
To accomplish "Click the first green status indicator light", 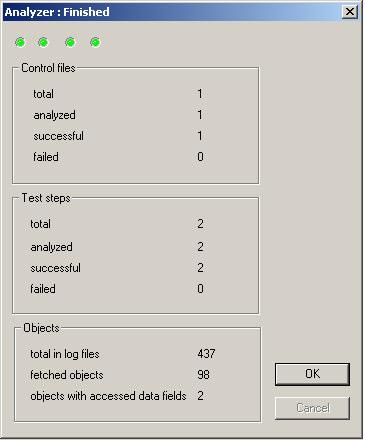I will click(x=20, y=42).
